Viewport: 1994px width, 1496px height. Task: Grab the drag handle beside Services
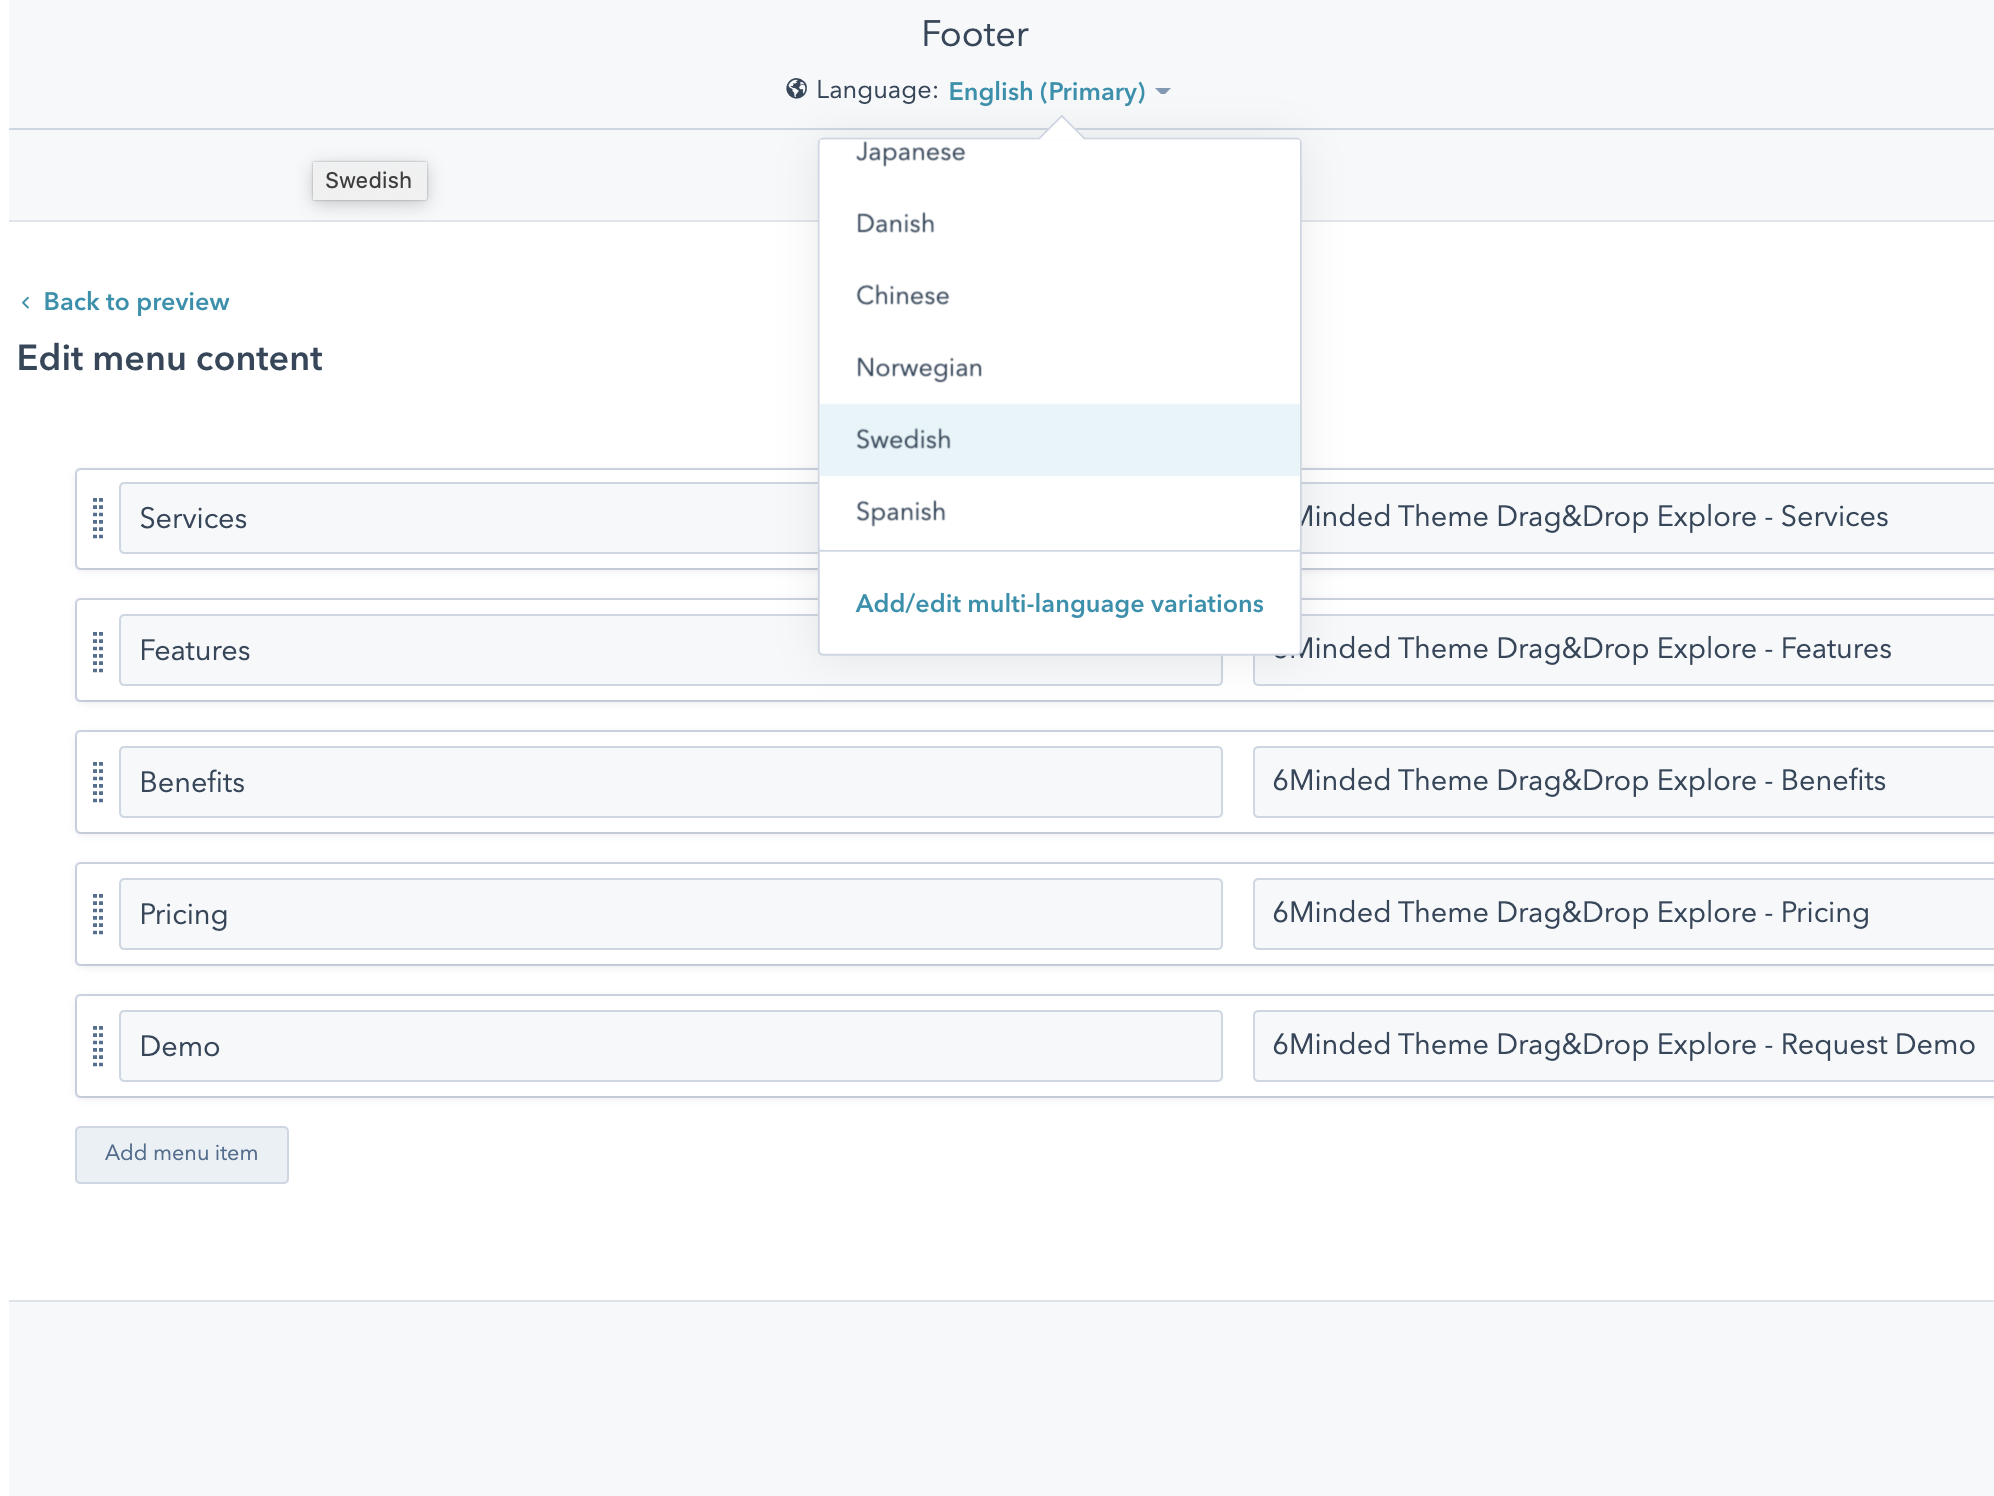tap(98, 519)
